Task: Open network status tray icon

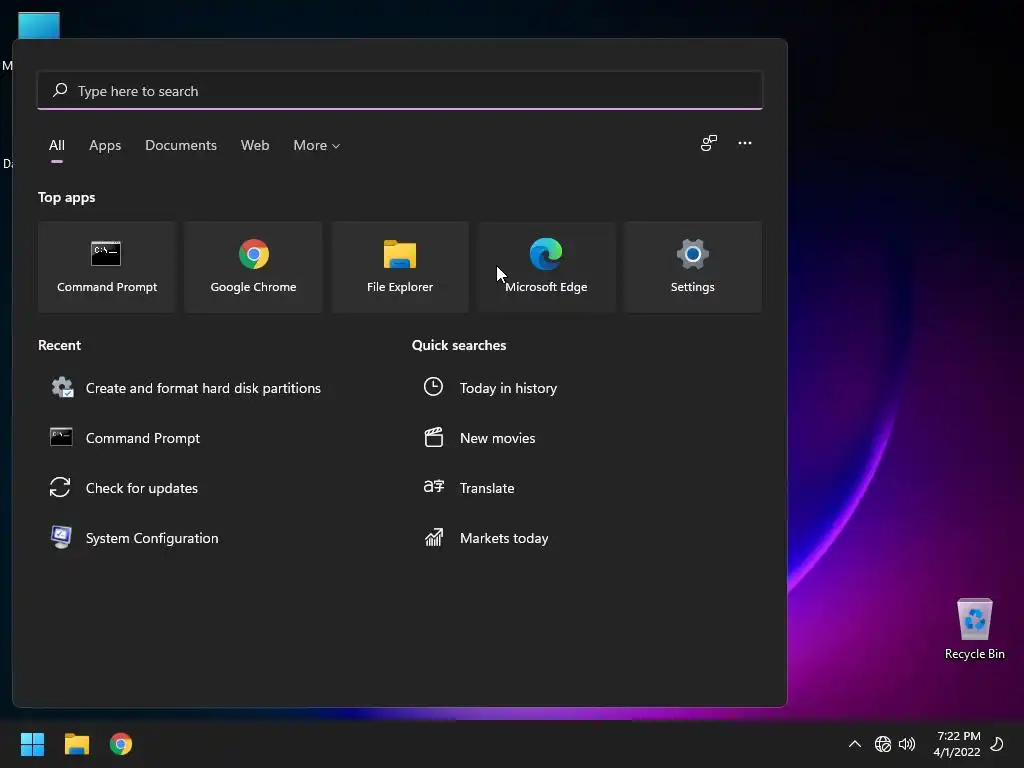Action: [x=882, y=744]
